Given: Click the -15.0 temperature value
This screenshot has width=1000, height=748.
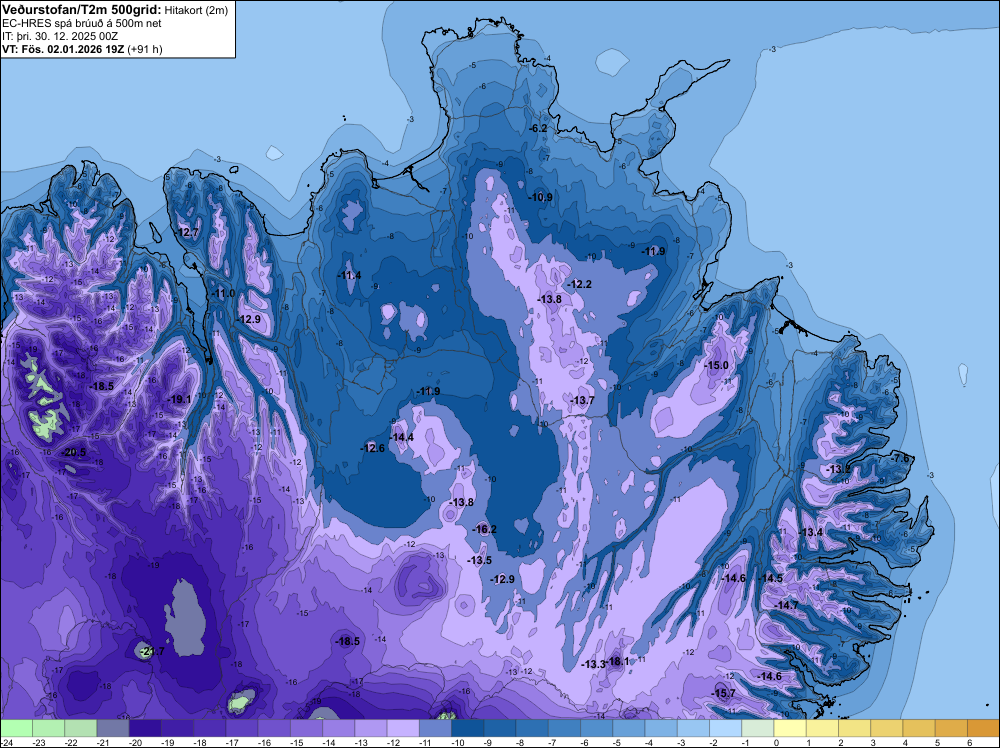Looking at the screenshot, I should coord(716,365).
